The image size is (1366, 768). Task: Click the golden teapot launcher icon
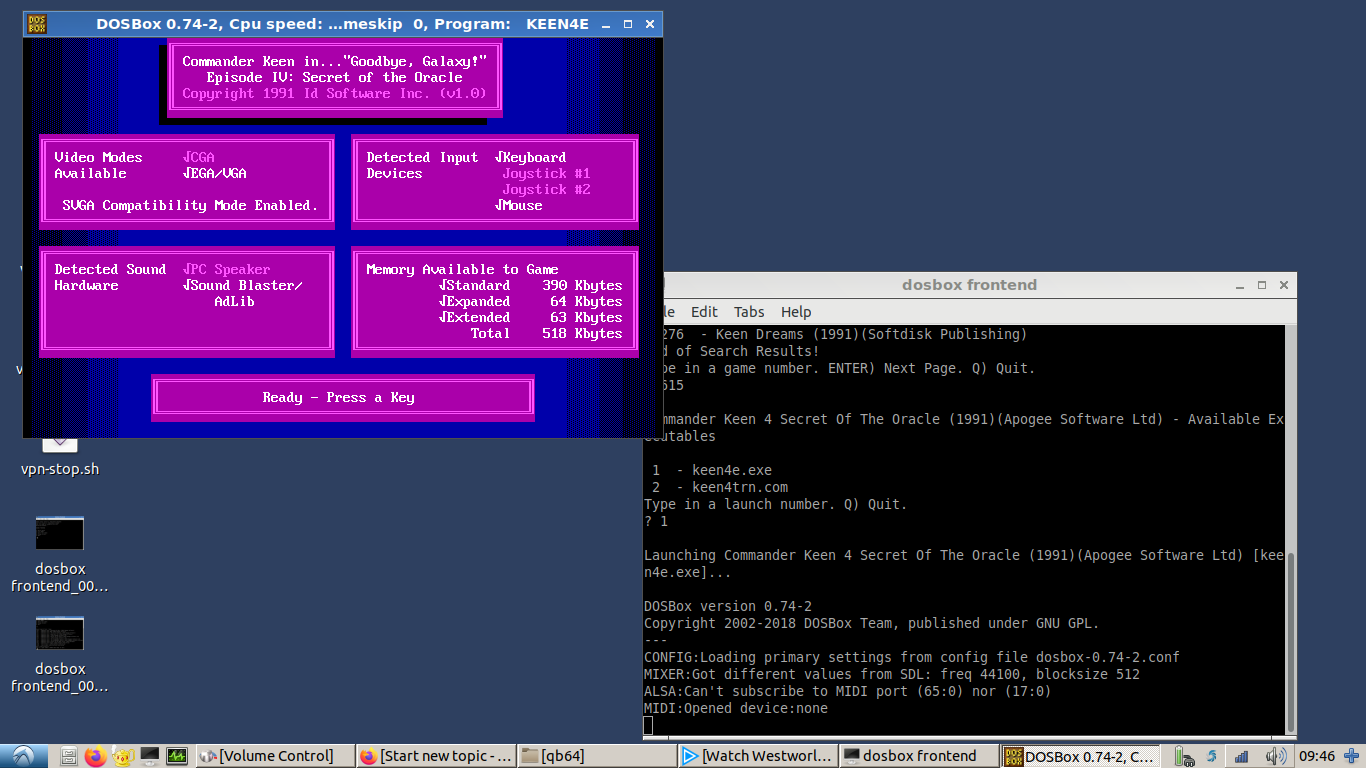point(123,756)
